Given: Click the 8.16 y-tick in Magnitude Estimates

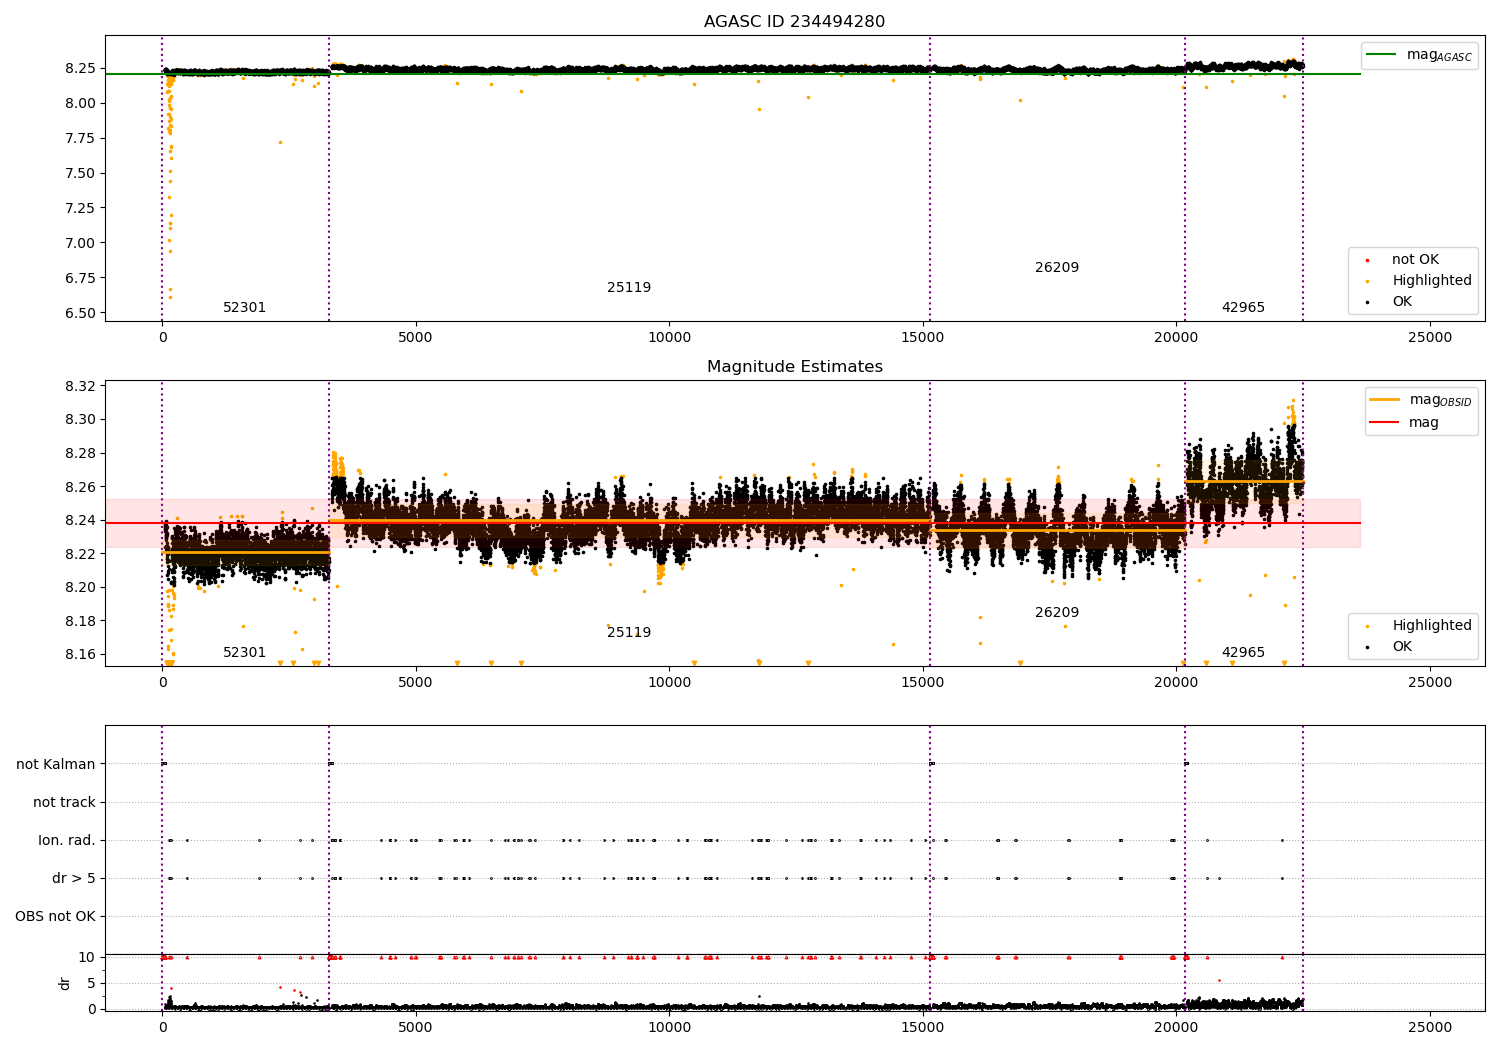Looking at the screenshot, I should tap(80, 655).
